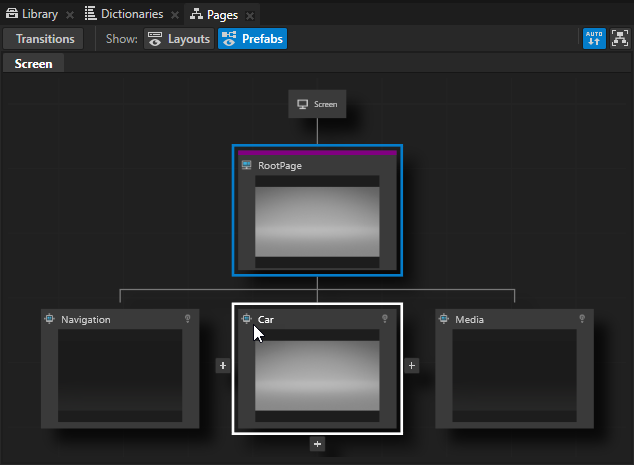Switch to the Library tab
Image resolution: width=634 pixels, height=465 pixels.
(32, 14)
